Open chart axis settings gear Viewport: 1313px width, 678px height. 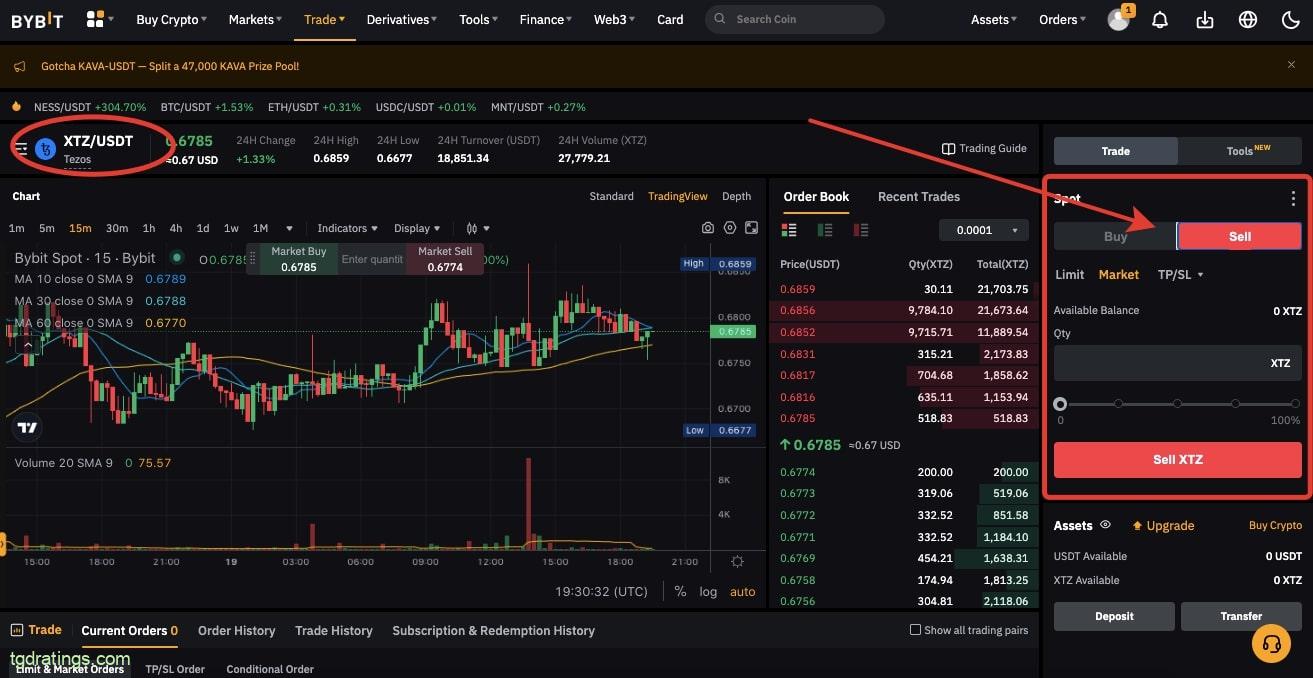737,562
